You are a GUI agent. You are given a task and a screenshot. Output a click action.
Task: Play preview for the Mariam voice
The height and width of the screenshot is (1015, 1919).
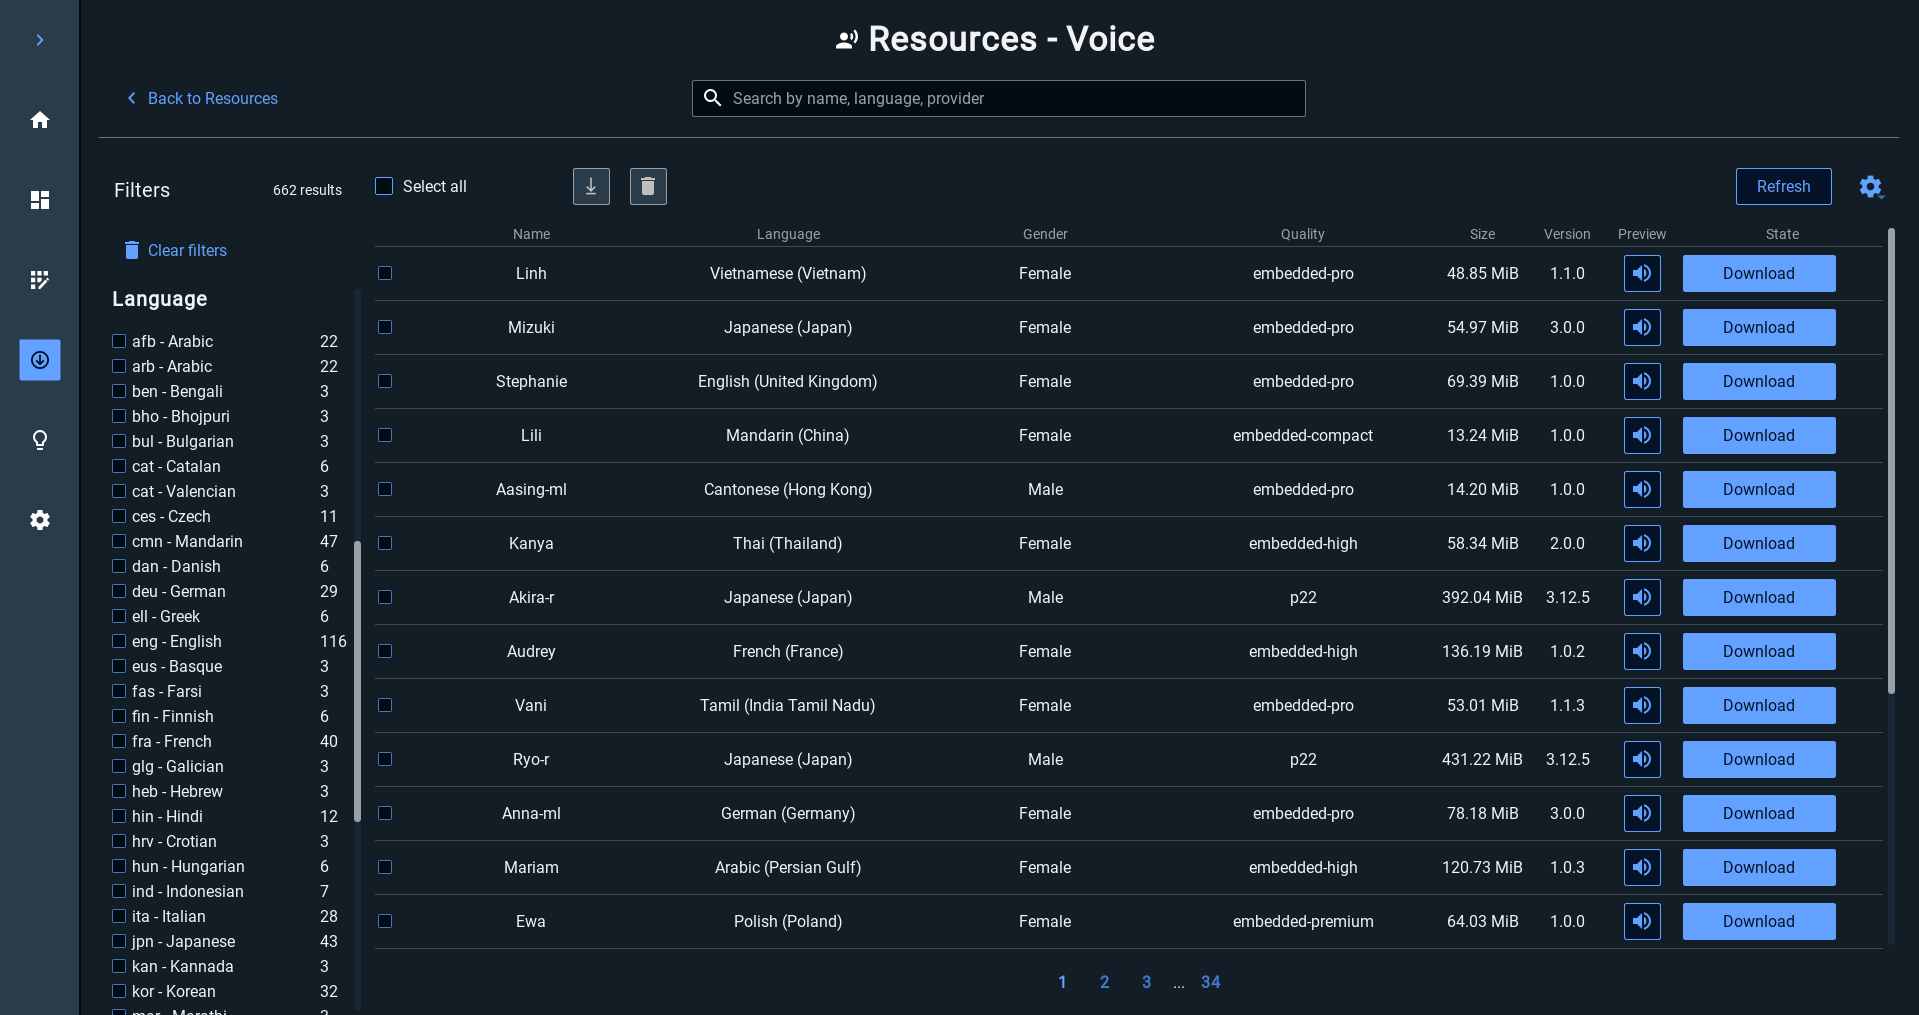(1642, 867)
